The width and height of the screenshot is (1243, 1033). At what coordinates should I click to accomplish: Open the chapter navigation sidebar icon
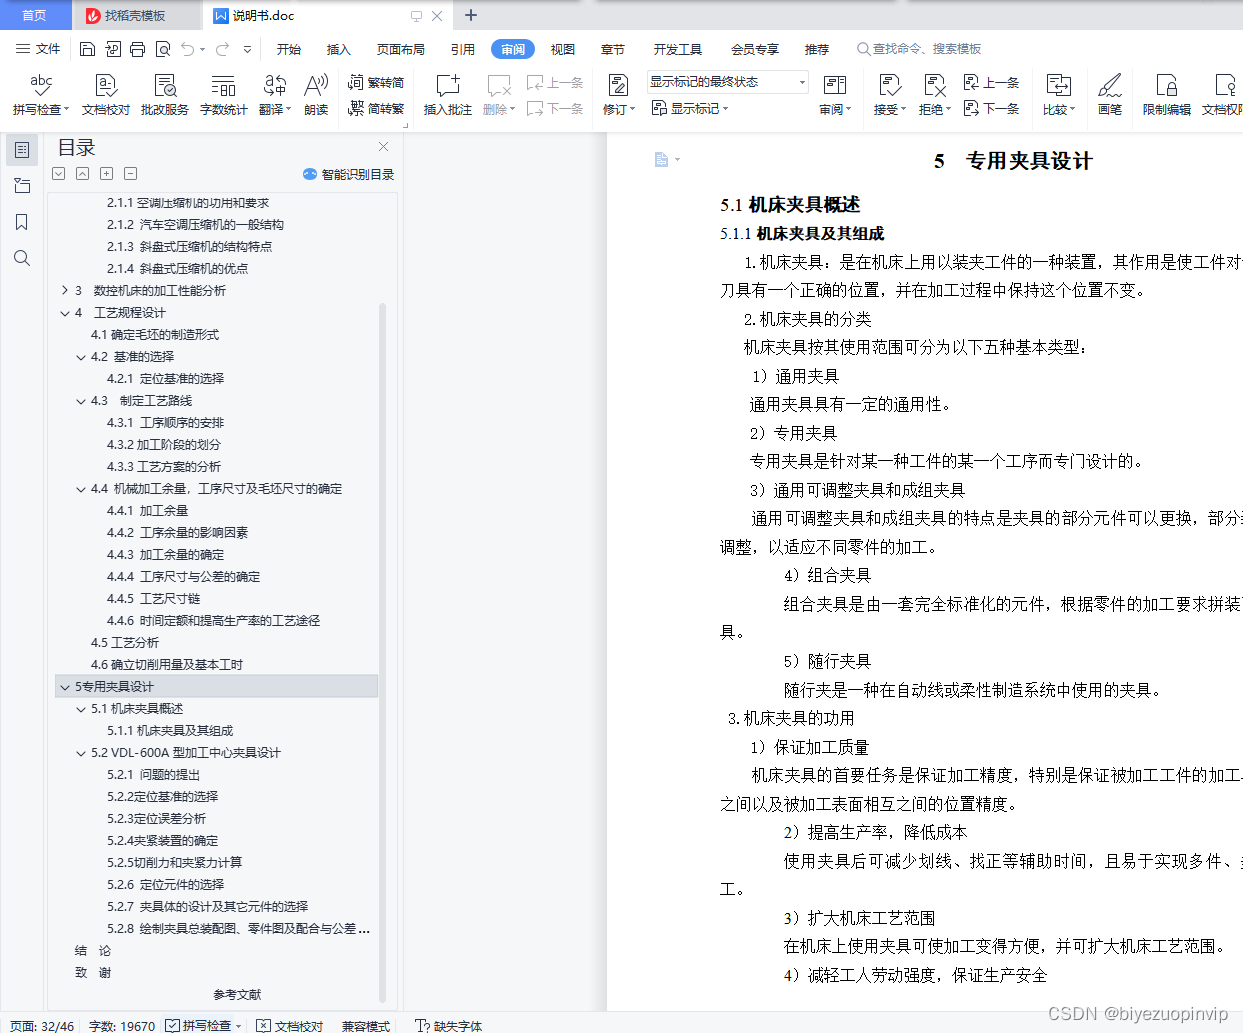coord(22,186)
